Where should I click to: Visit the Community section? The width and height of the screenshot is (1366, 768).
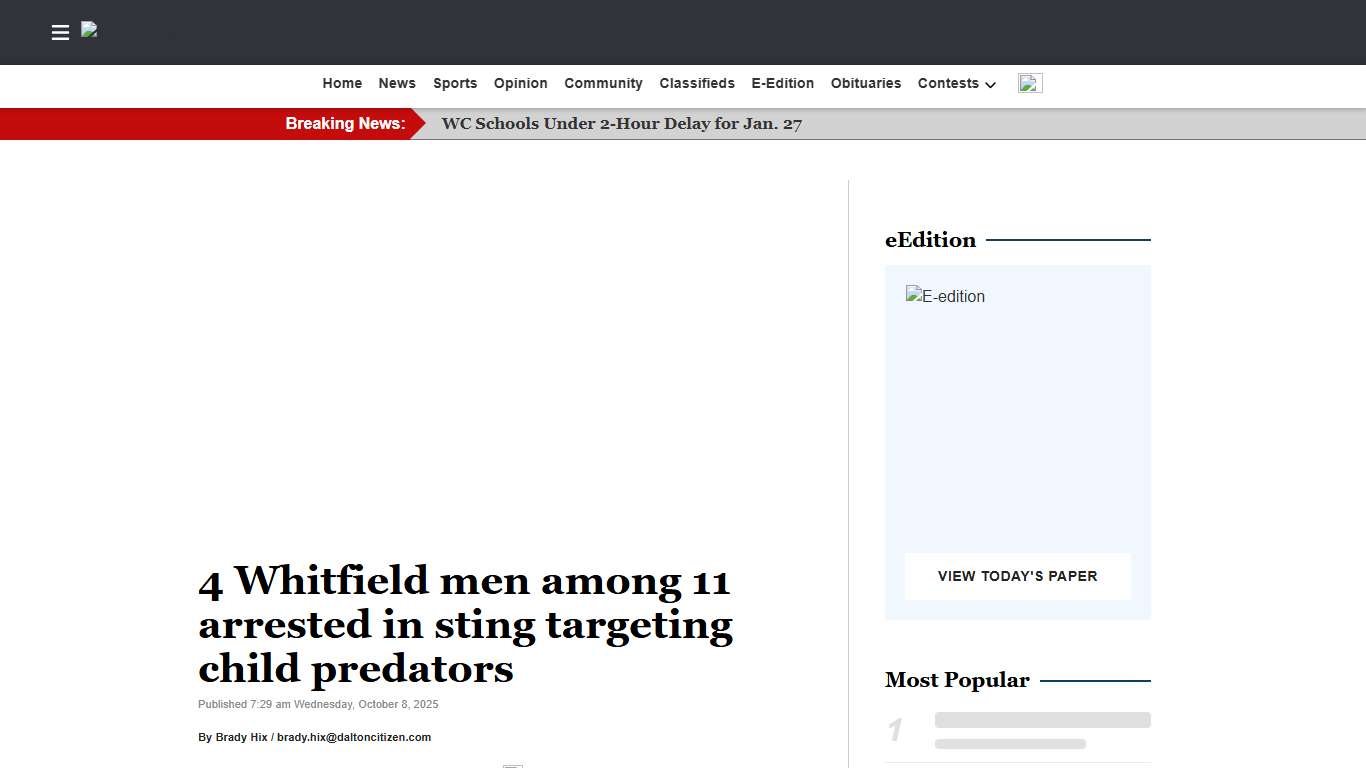click(603, 84)
